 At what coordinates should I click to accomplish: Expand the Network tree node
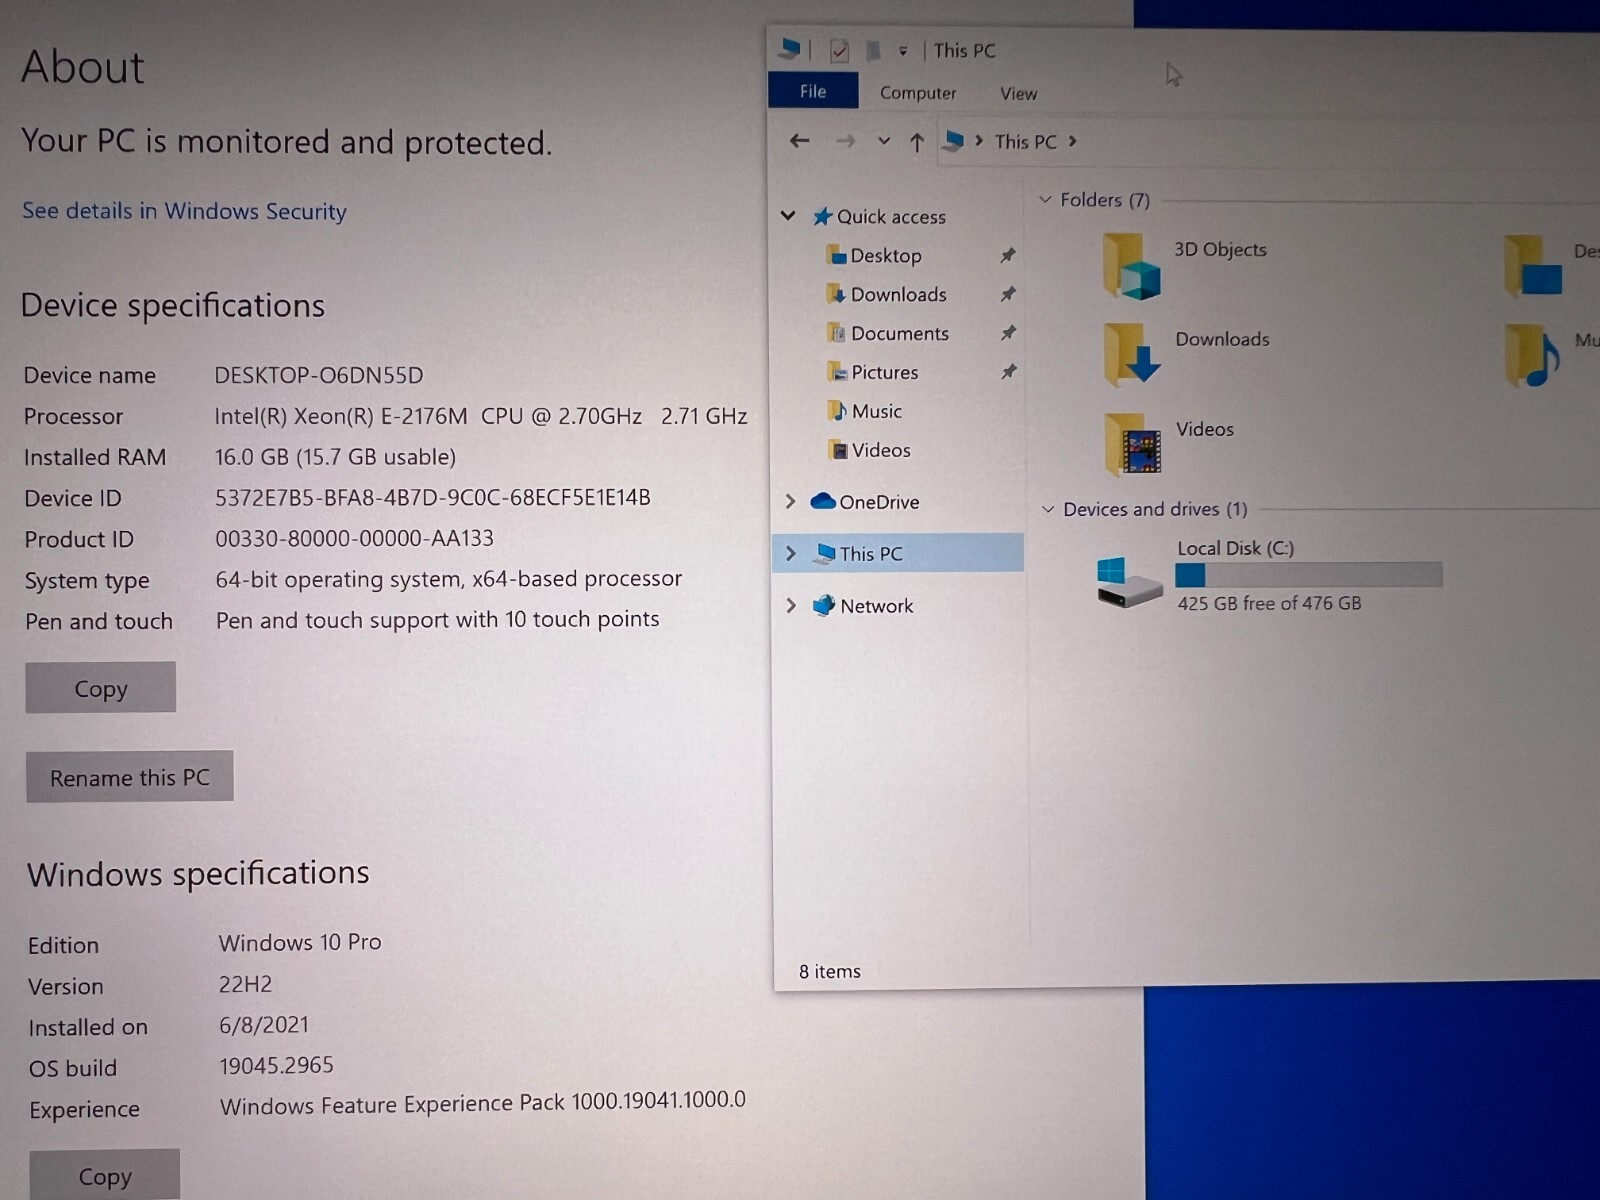pyautogui.click(x=790, y=605)
